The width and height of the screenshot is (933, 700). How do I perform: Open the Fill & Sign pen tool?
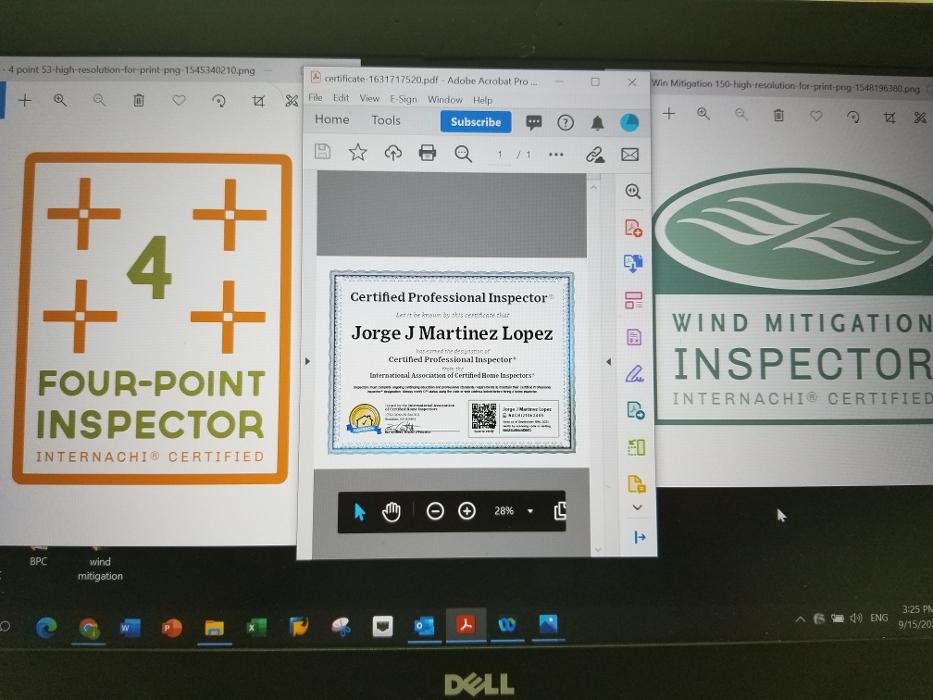coord(634,374)
